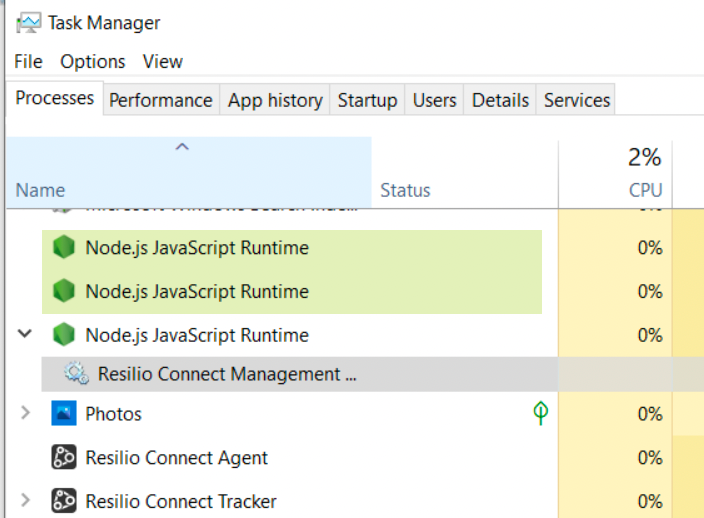Go to the Startup tab
Screen dimensions: 704x518
pos(367,100)
